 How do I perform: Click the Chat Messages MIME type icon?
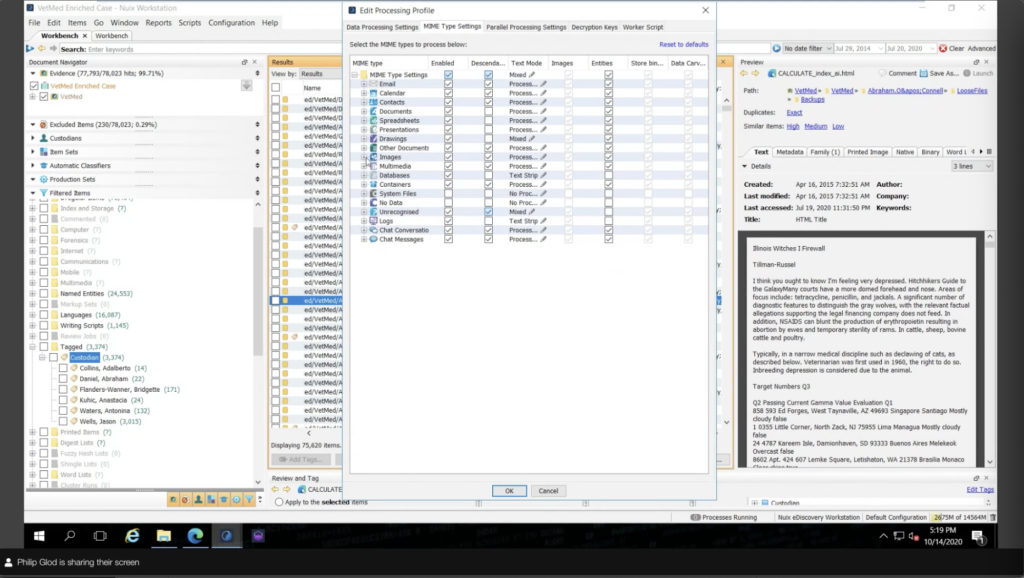pyautogui.click(x=374, y=239)
